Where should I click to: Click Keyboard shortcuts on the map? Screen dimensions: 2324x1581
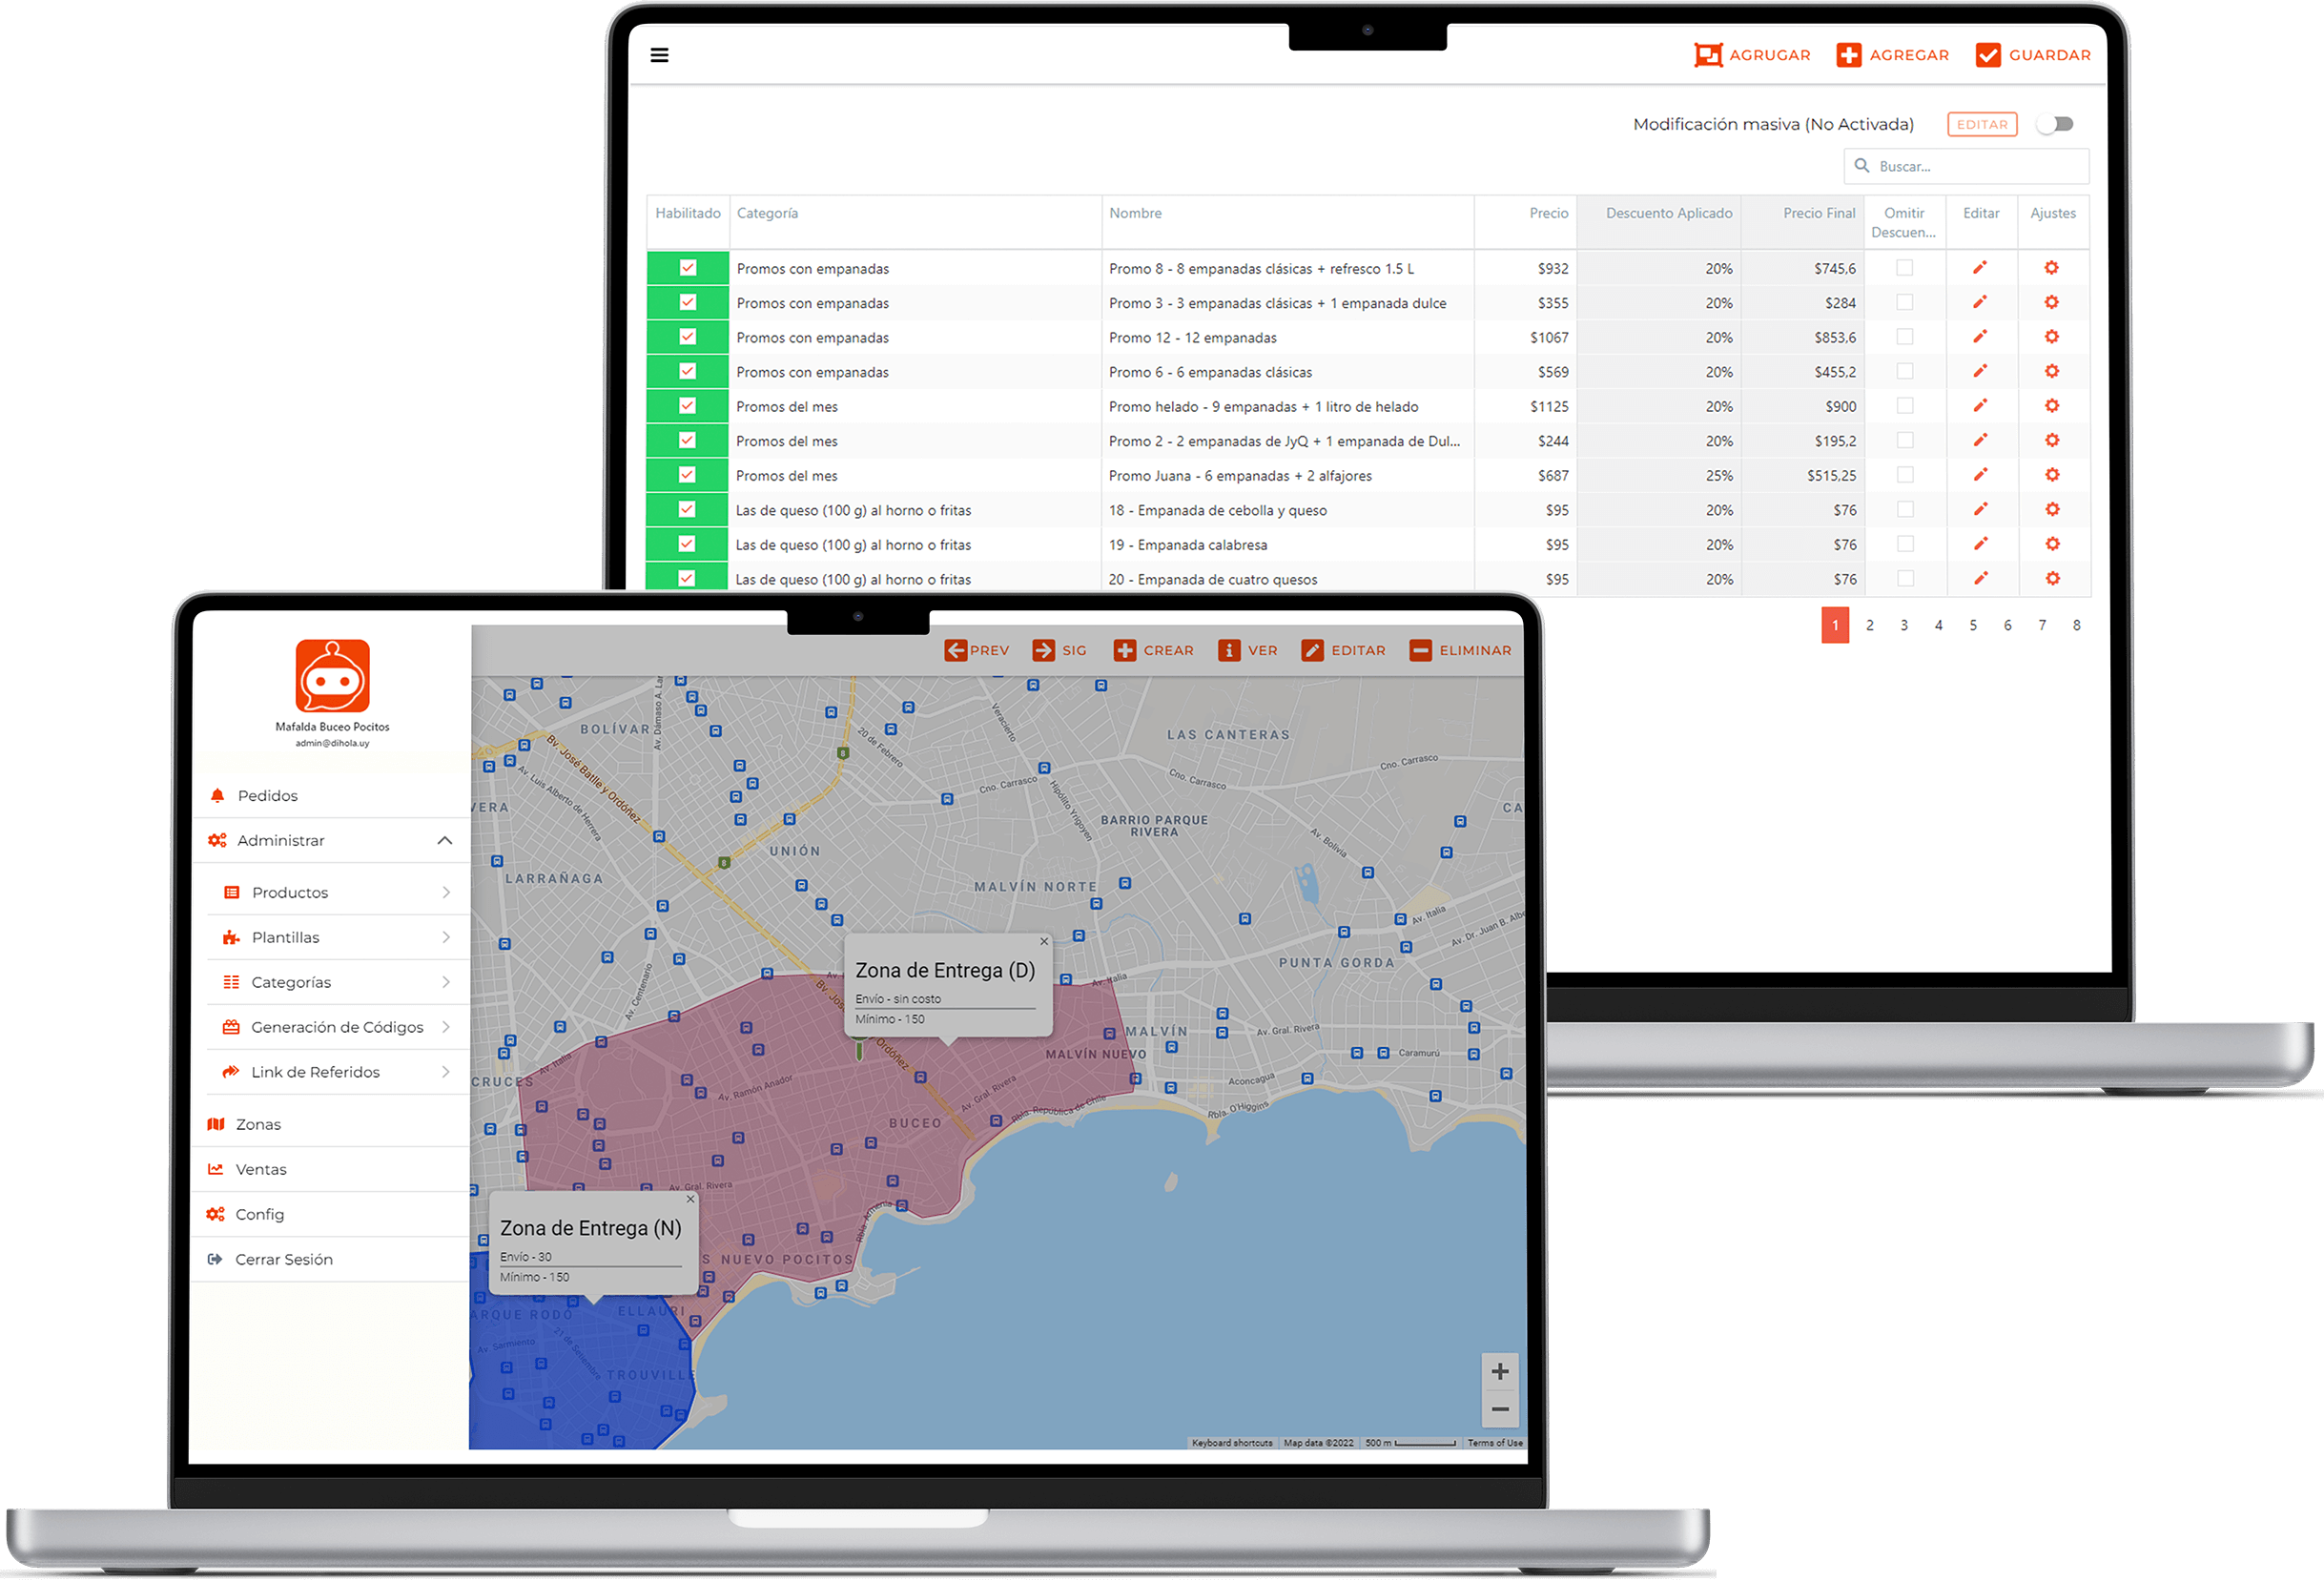pyautogui.click(x=1231, y=1443)
